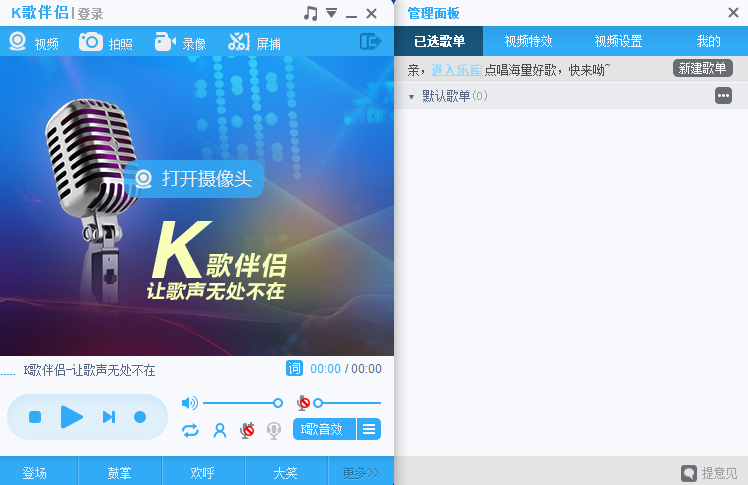This screenshot has width=748, height=485.
Task: Click the 新建歌单 new playlist button
Action: point(703,68)
